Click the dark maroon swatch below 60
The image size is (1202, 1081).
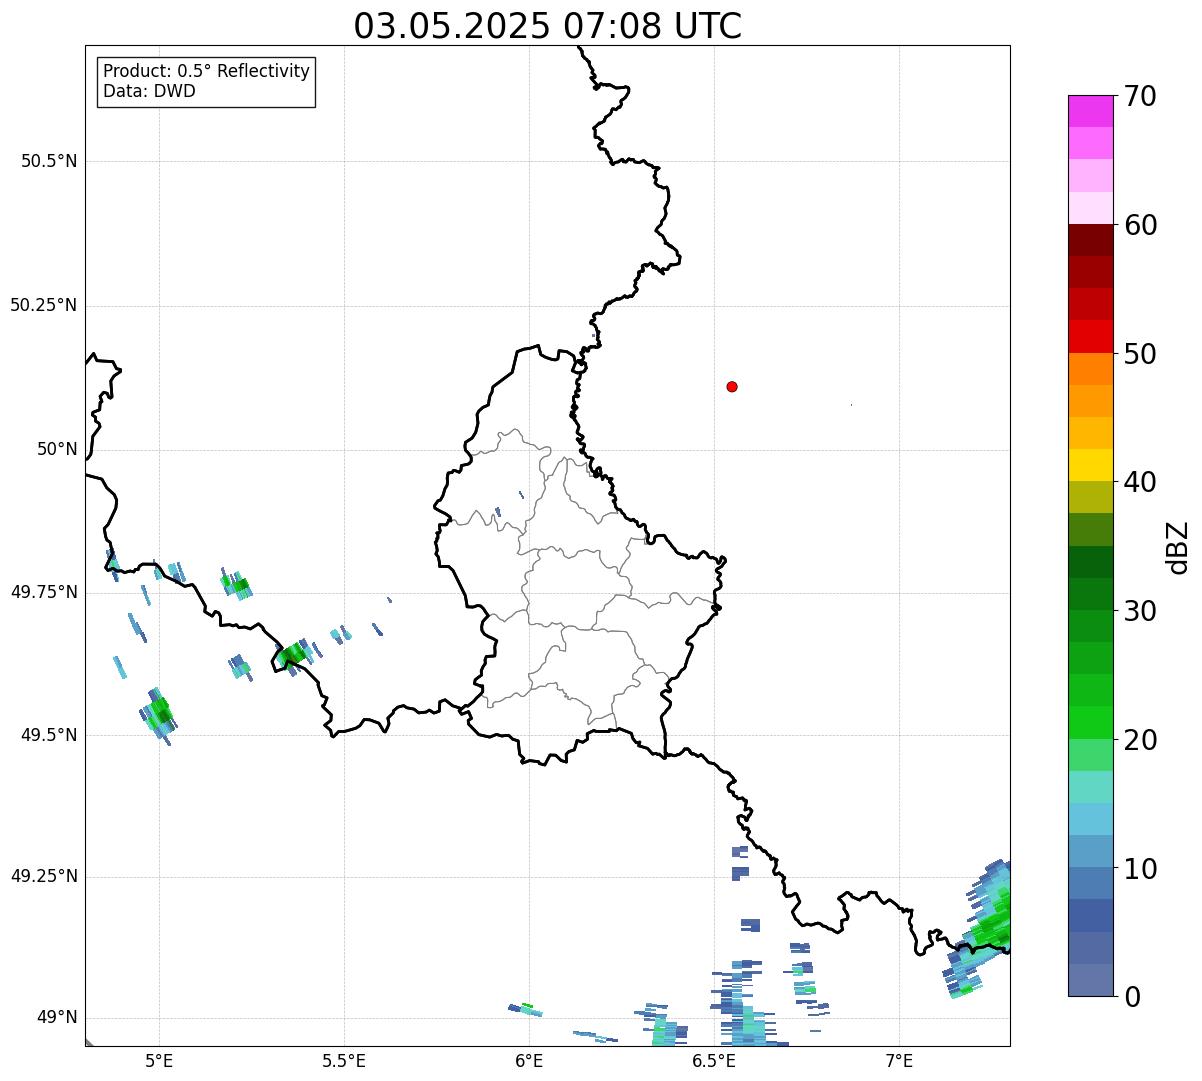click(1090, 240)
